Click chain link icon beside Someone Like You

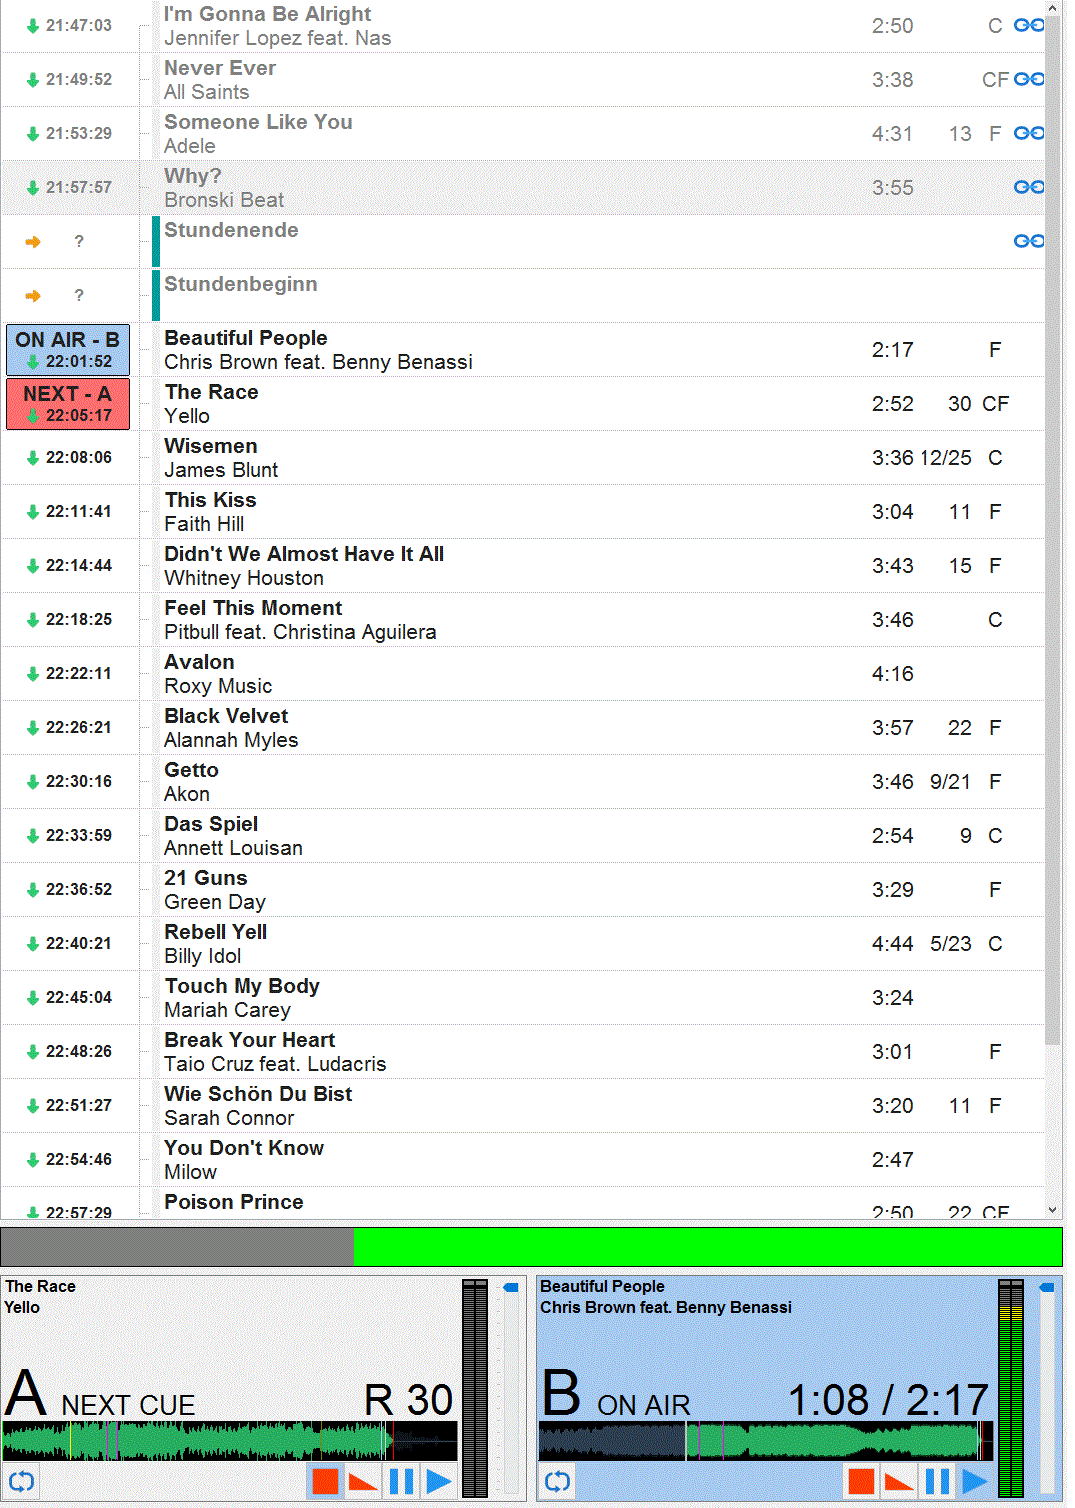click(1028, 133)
